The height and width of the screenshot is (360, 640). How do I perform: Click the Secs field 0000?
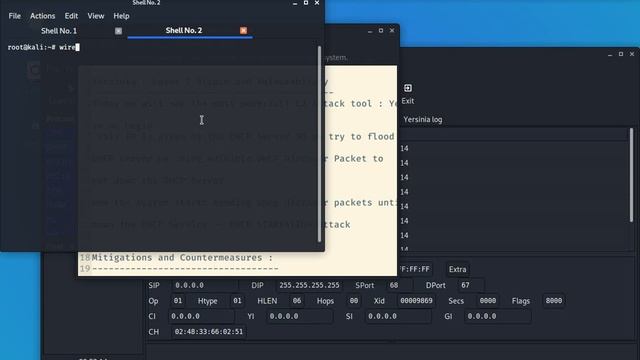pyautogui.click(x=488, y=301)
